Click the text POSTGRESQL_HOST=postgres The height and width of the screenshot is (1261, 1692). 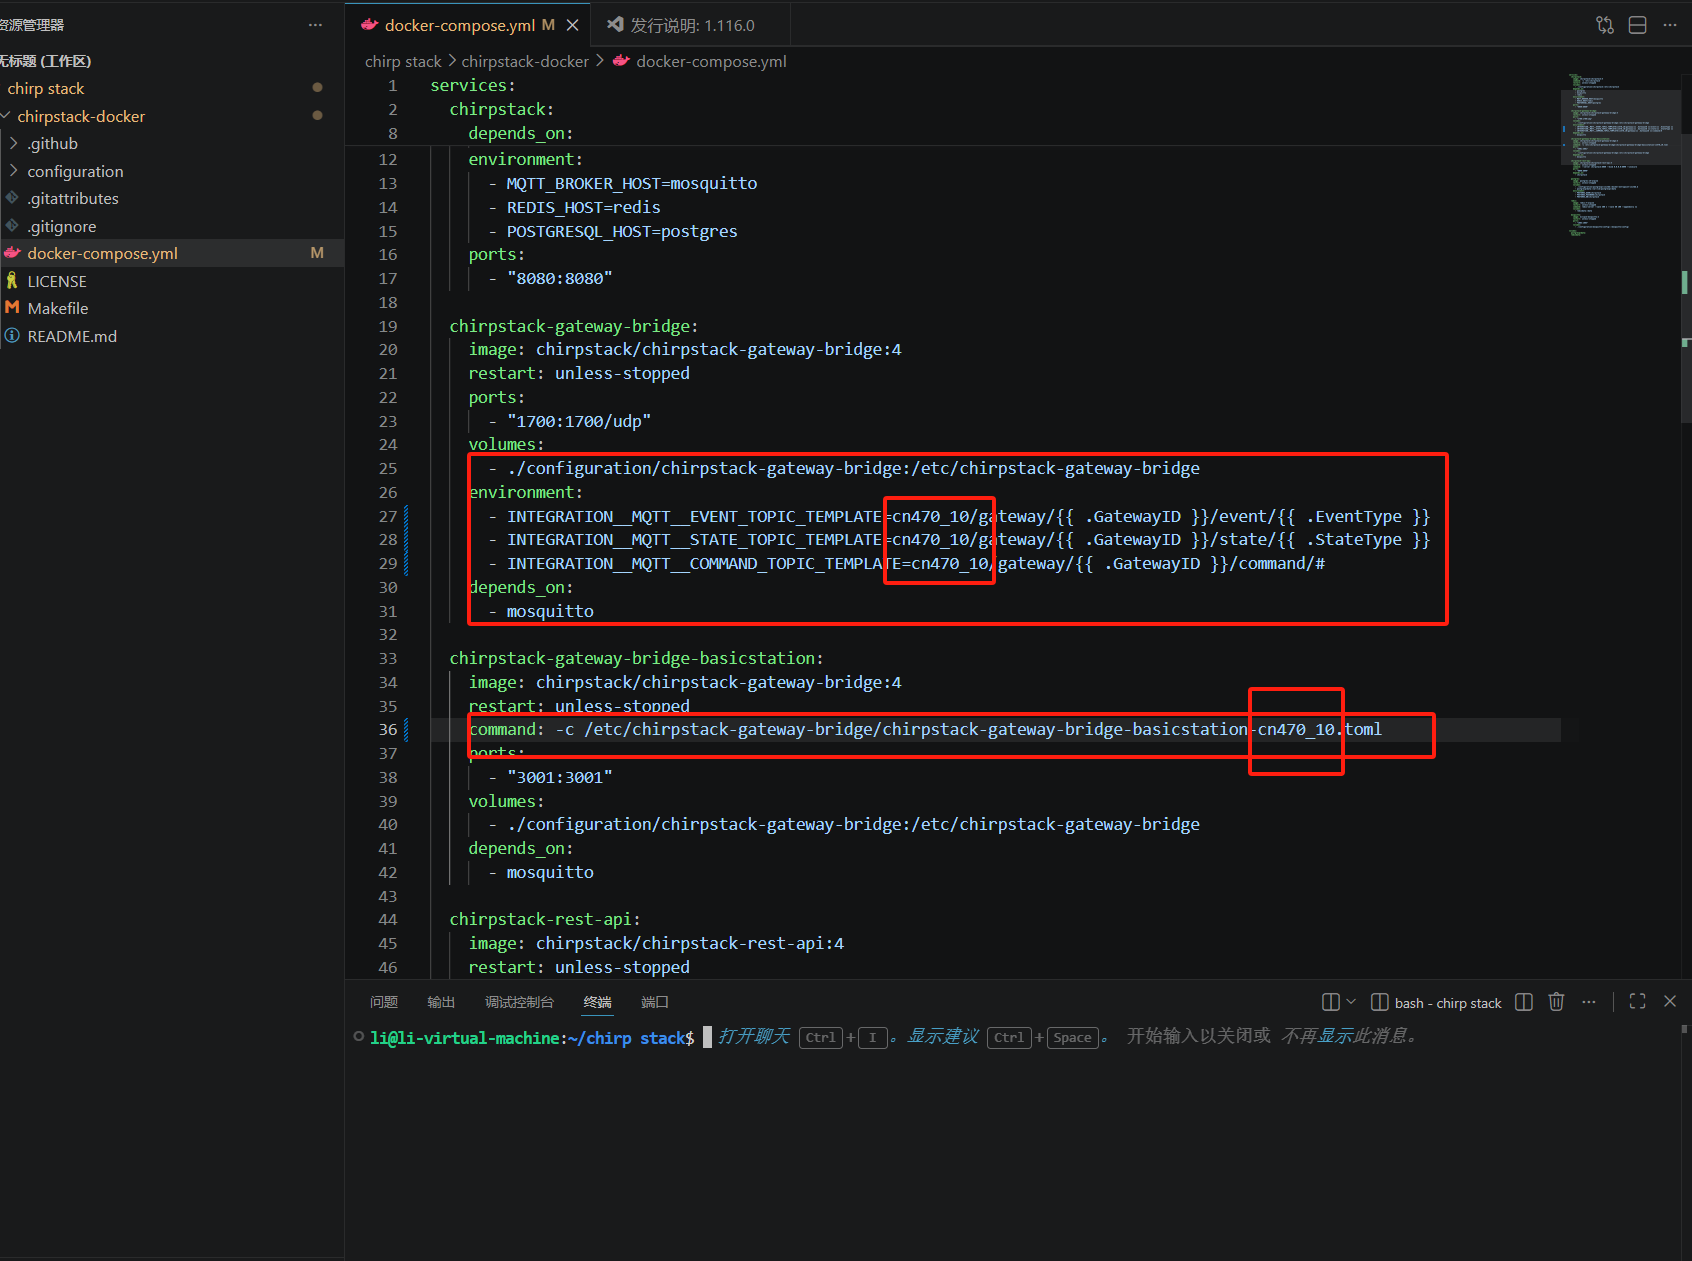(622, 232)
